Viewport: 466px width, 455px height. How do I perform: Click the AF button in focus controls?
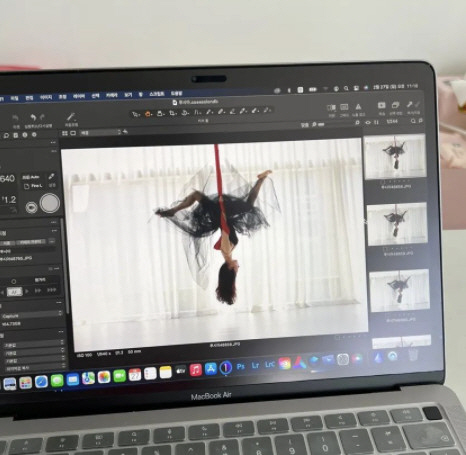[15, 292]
